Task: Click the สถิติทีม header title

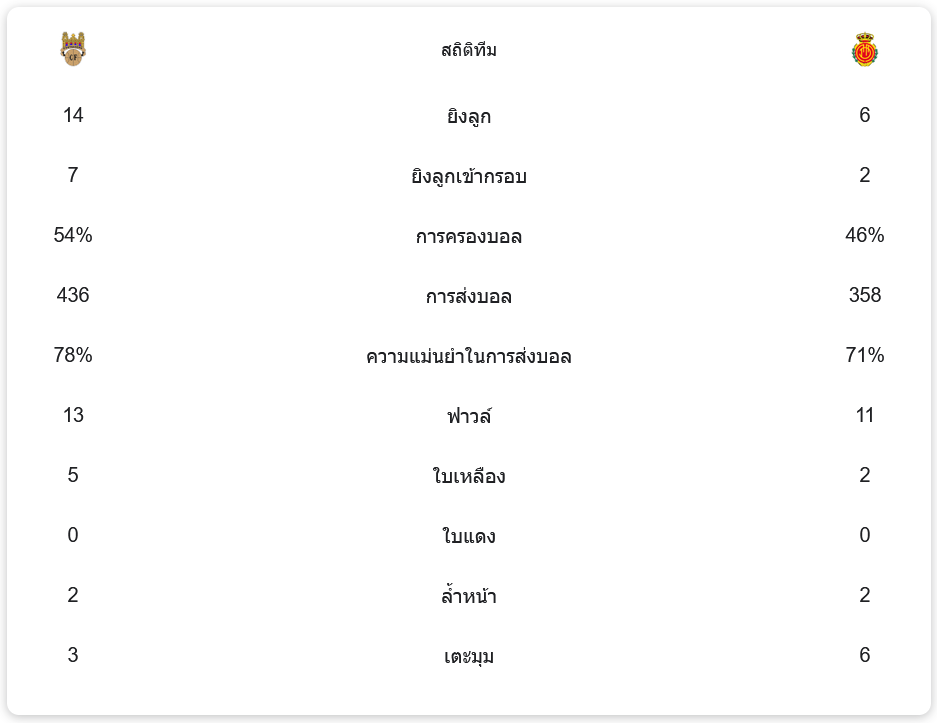Action: point(468,50)
